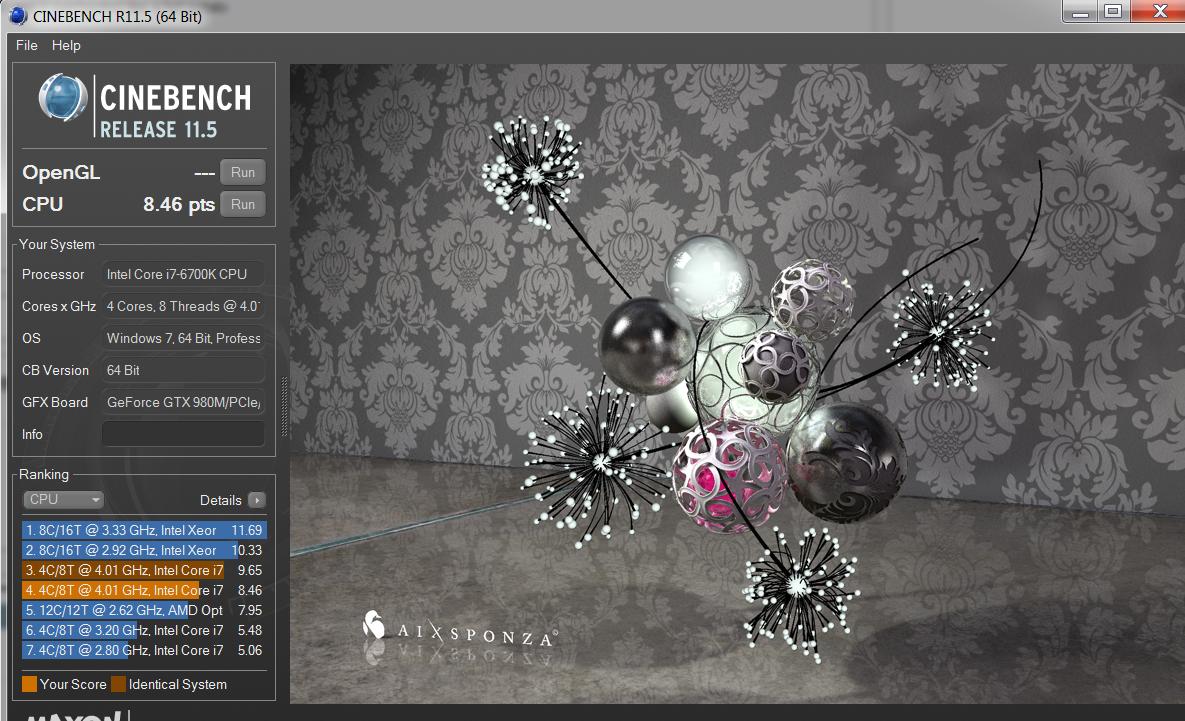The width and height of the screenshot is (1185, 721).
Task: Select ranking entry 2 scoring 10.33
Action: [x=144, y=550]
